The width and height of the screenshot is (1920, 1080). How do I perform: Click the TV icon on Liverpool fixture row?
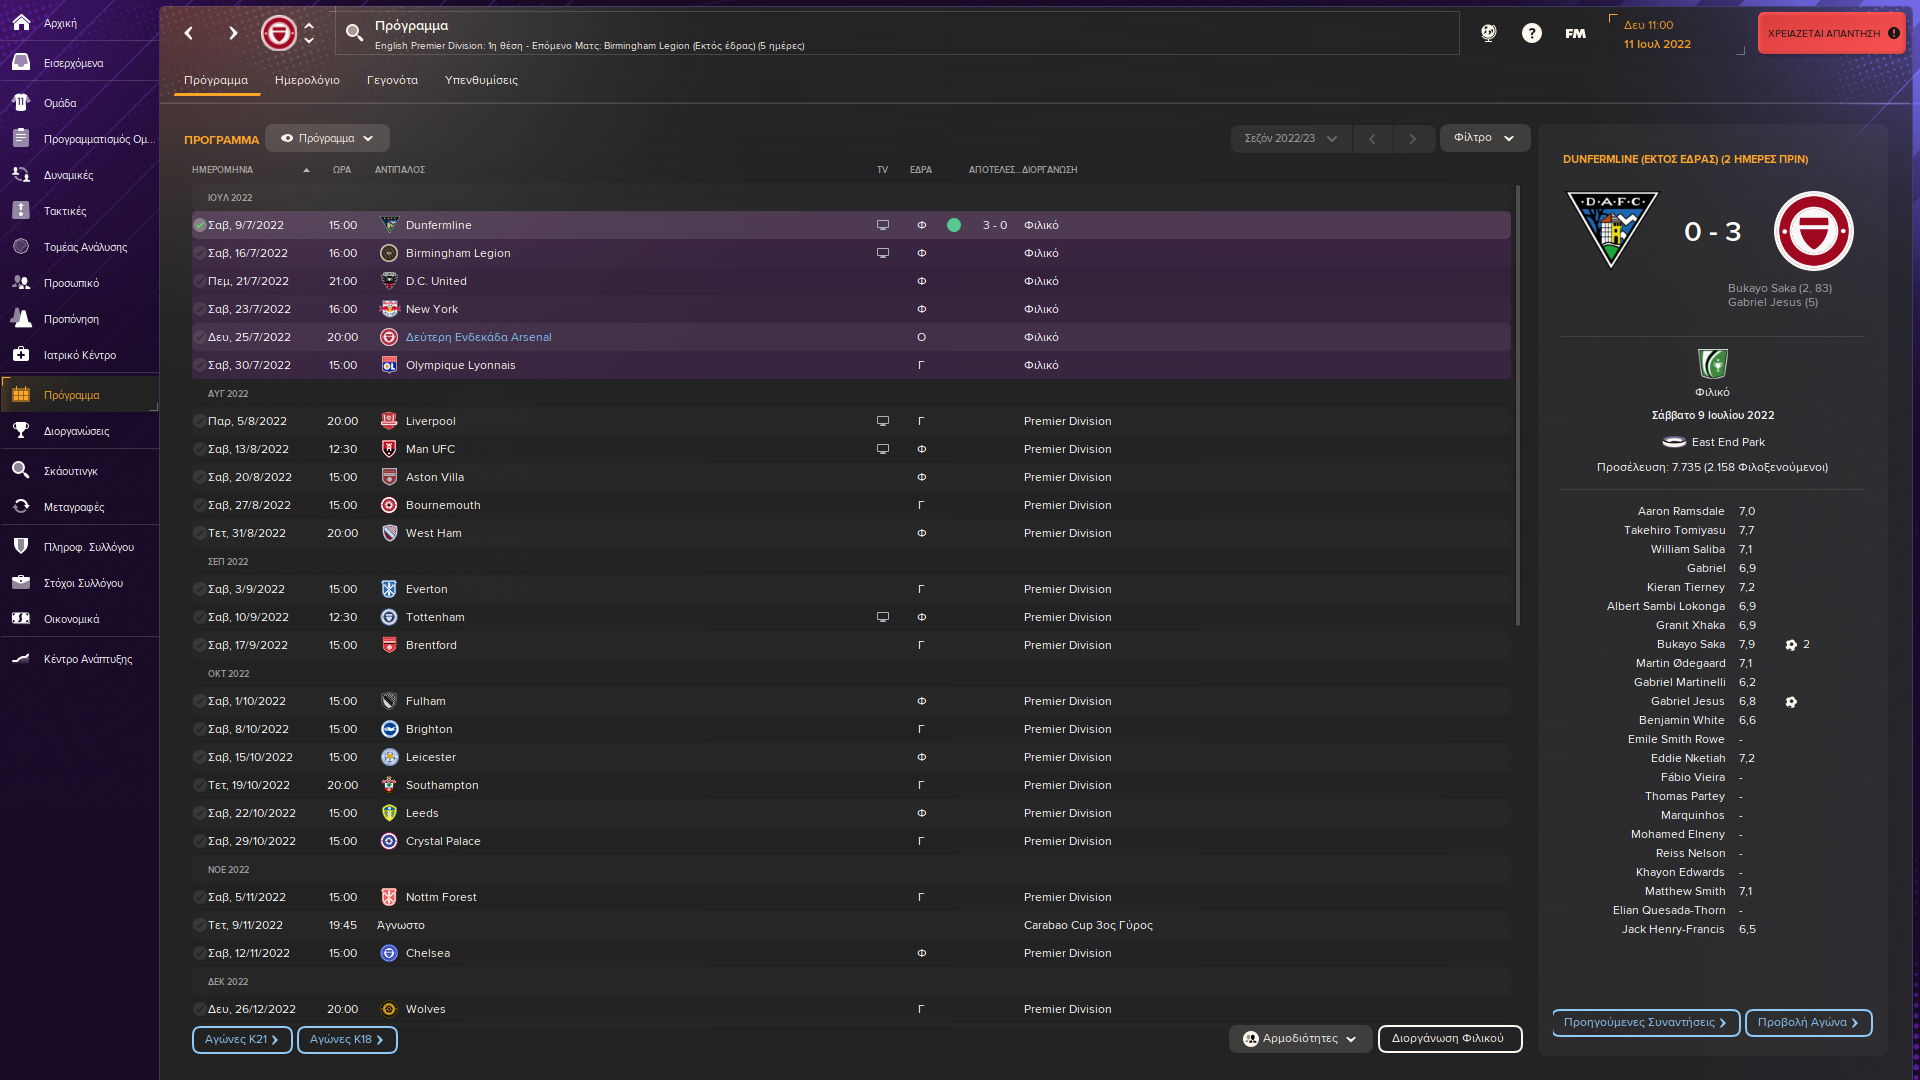[883, 421]
